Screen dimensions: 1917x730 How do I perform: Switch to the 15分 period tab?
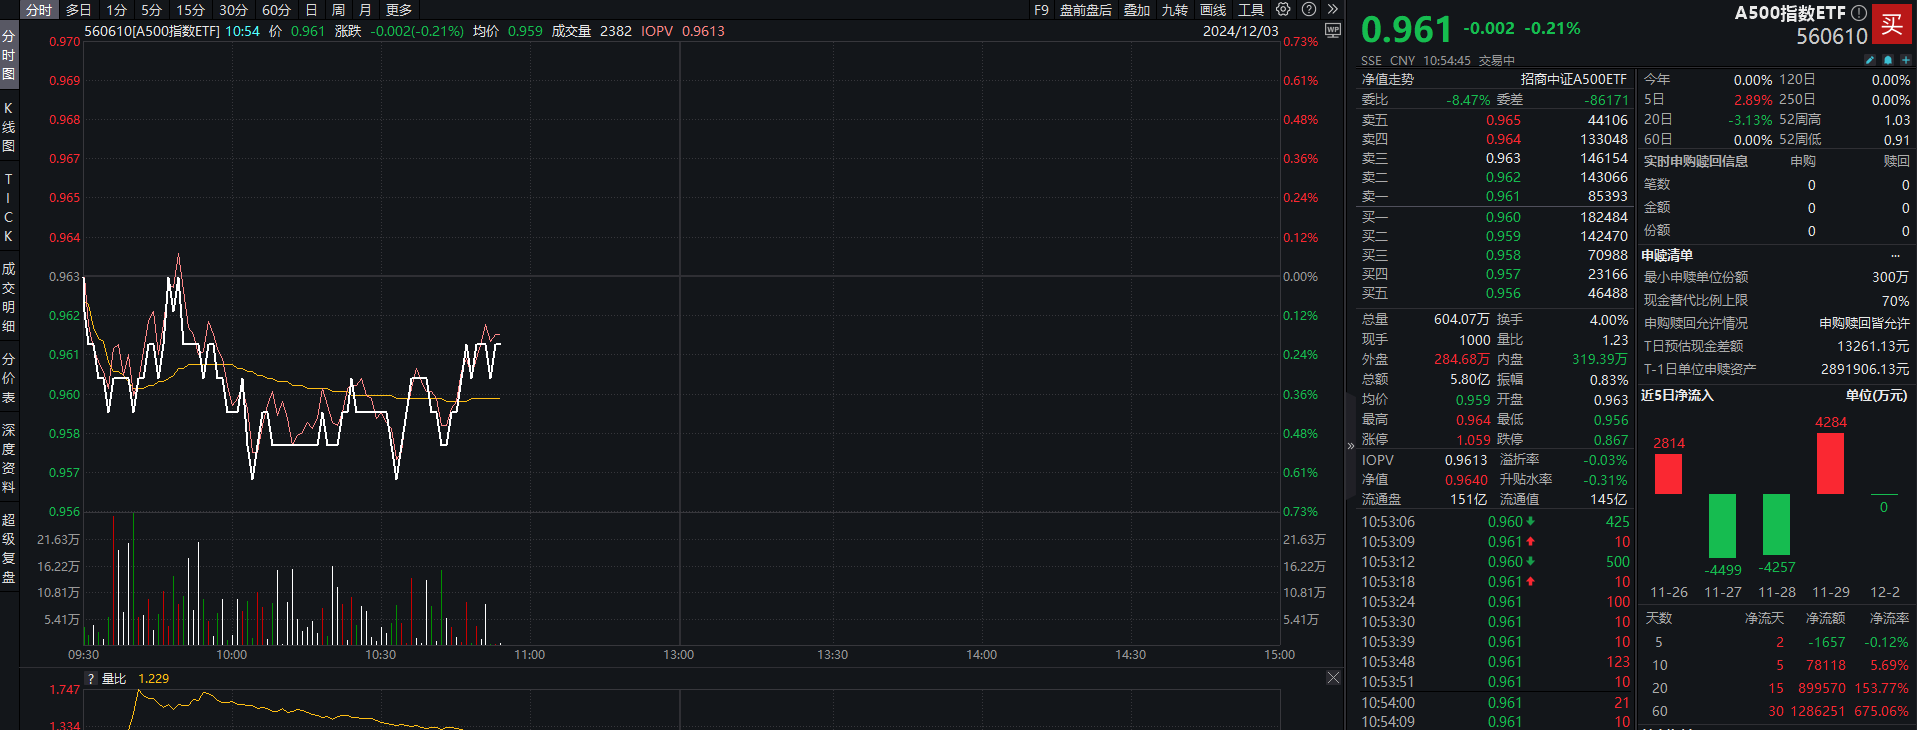click(190, 10)
